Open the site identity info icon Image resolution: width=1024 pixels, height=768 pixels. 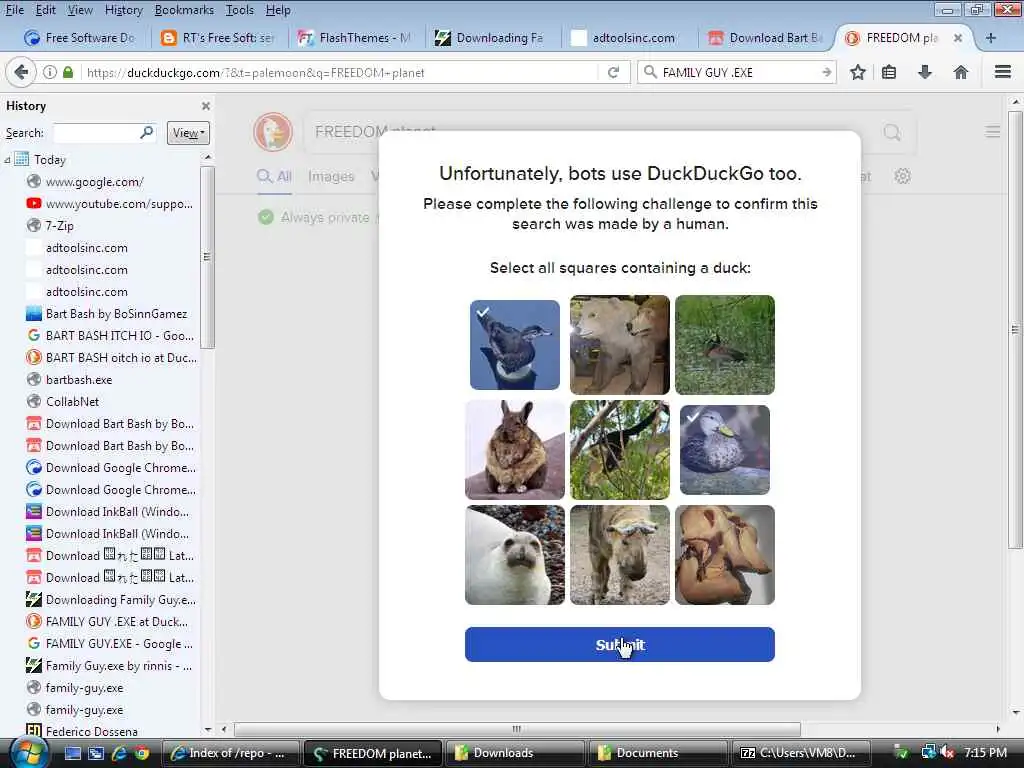(x=50, y=72)
